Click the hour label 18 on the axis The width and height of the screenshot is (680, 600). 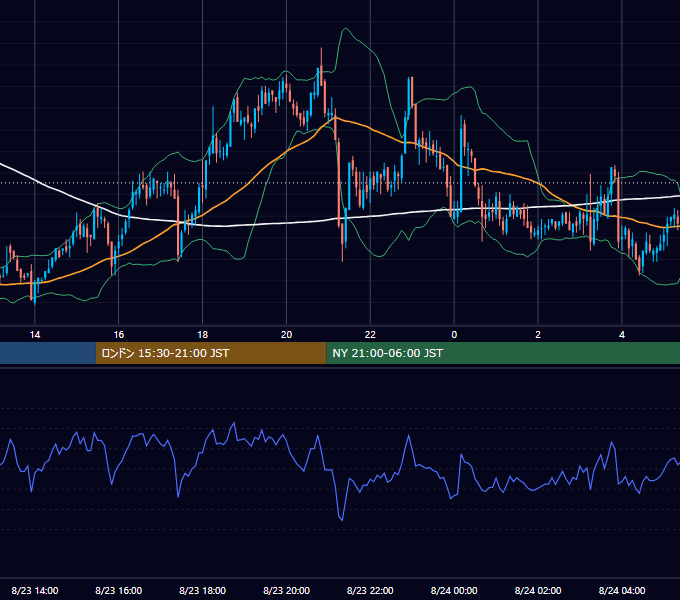[203, 335]
